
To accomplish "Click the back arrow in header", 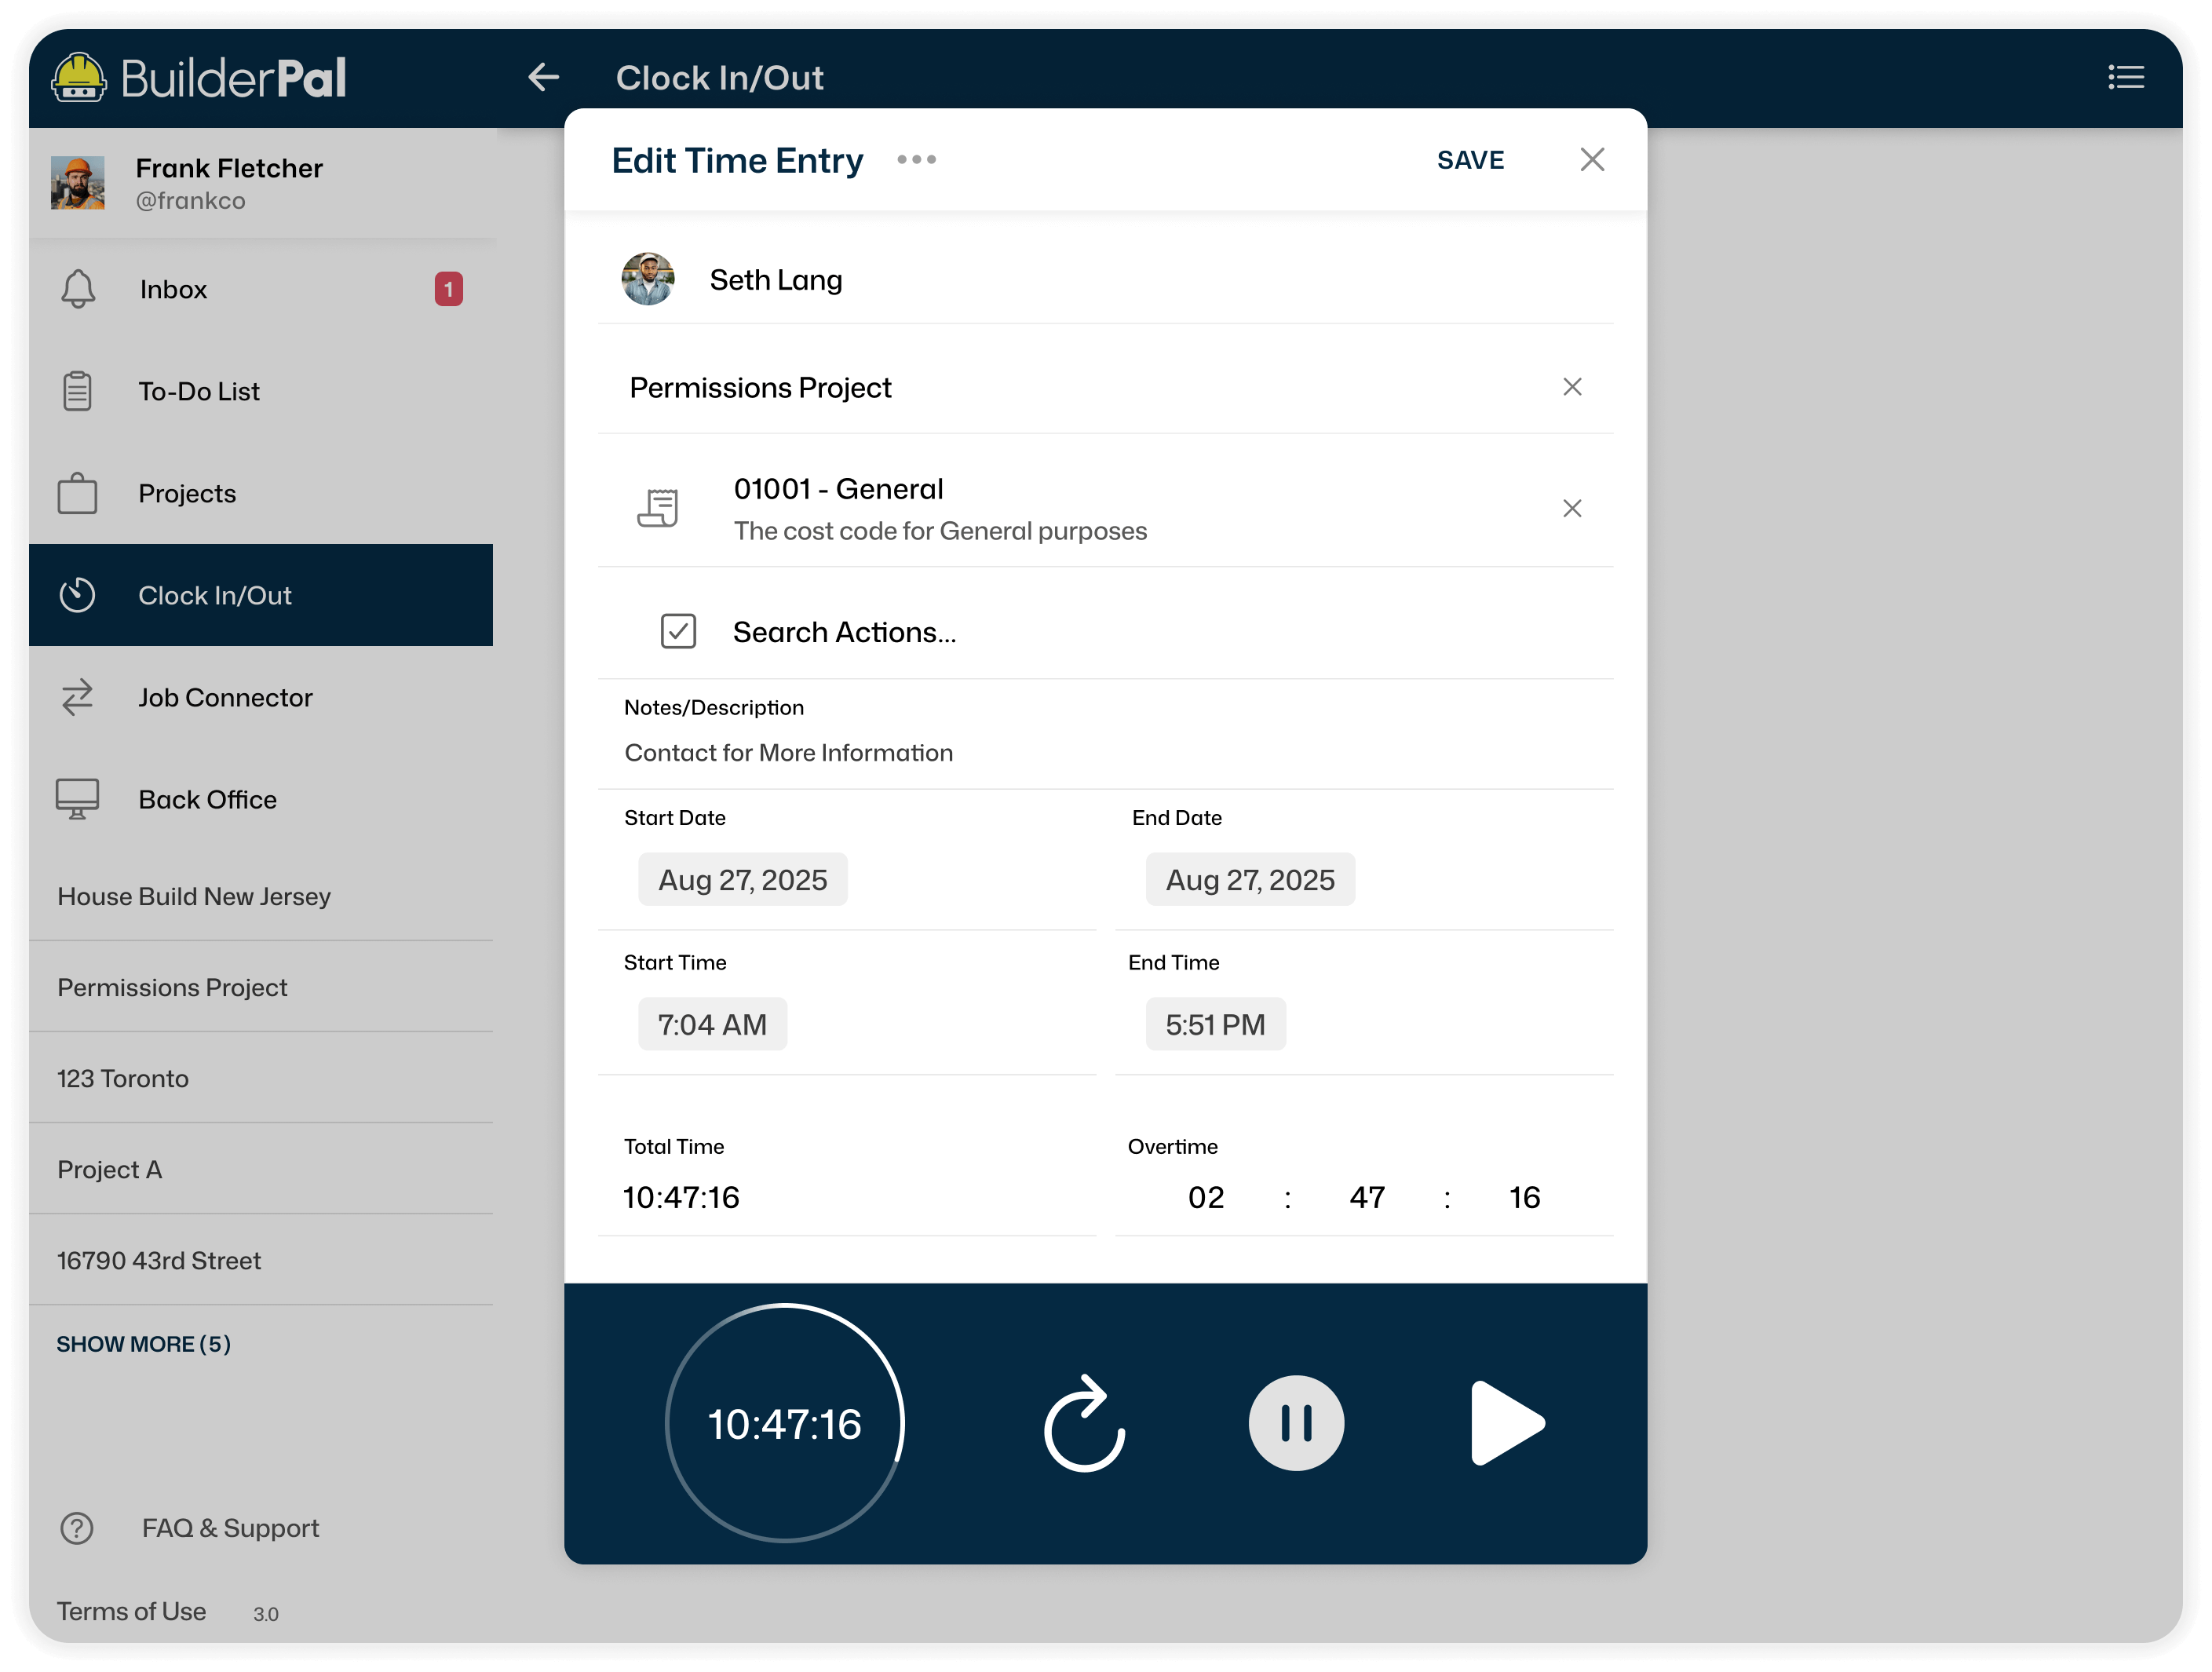I will 543,77.
